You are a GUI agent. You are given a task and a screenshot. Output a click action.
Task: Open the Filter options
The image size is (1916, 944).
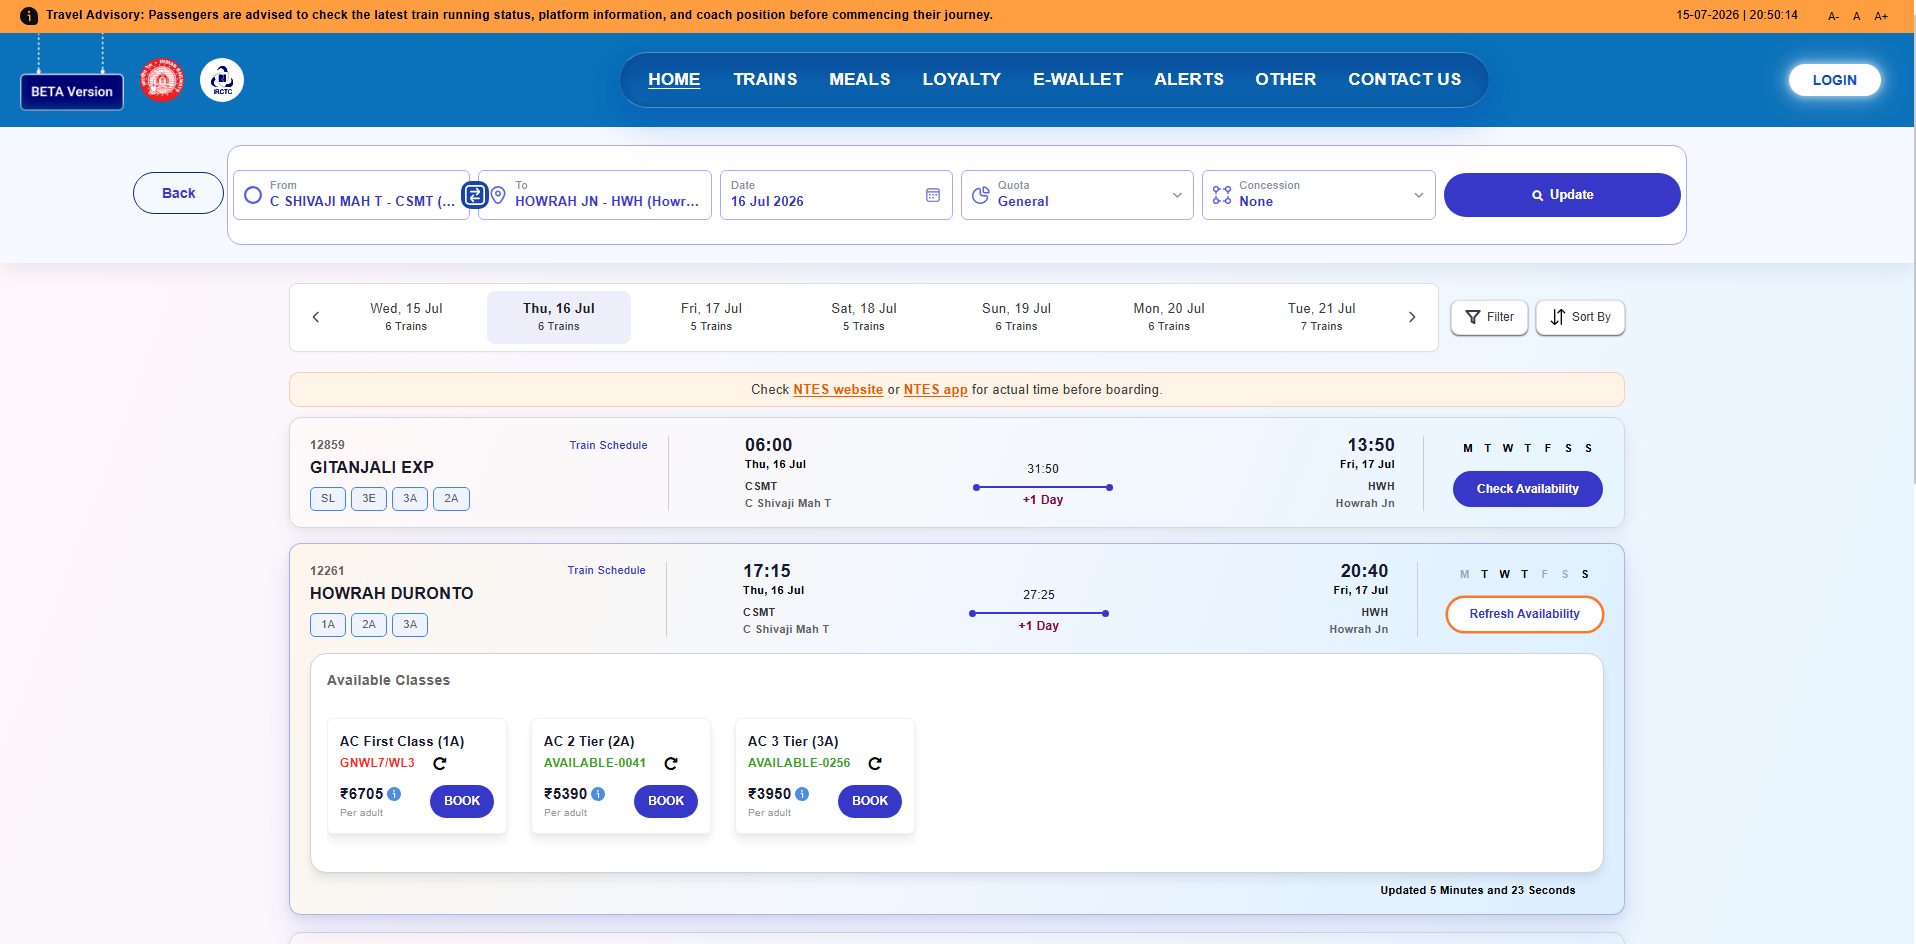coord(1489,317)
